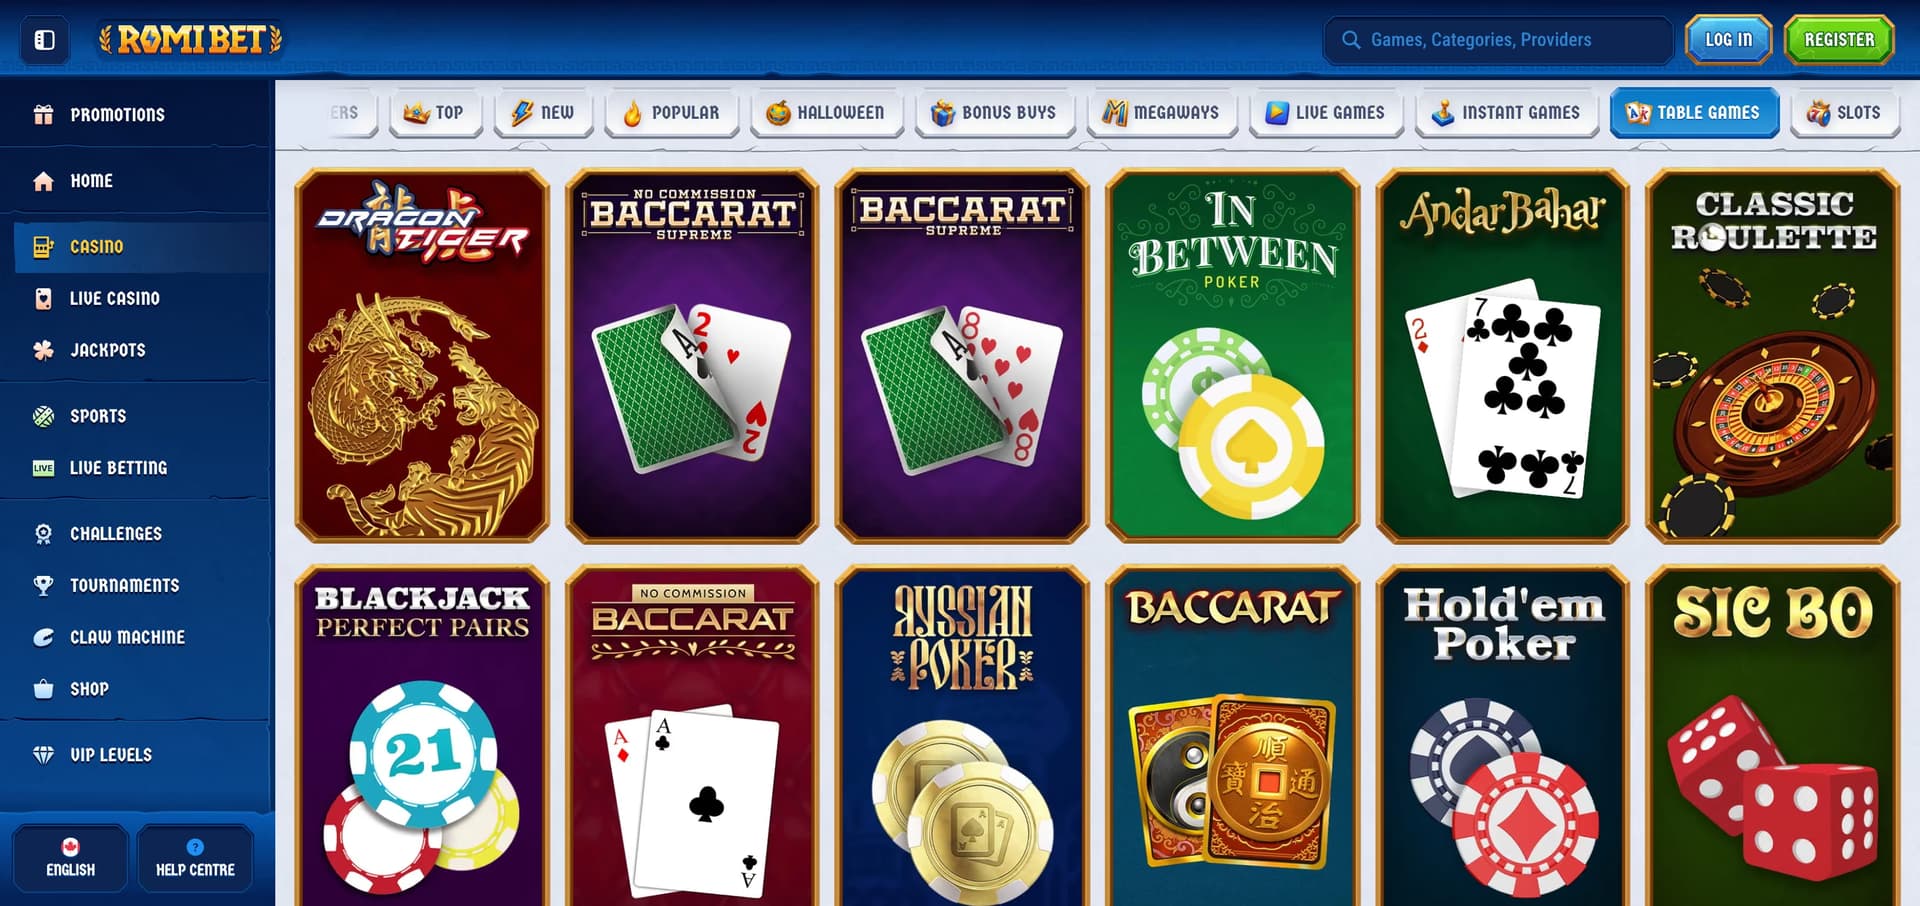The image size is (1920, 906).
Task: Click the Live Casino card icon
Action: pyautogui.click(x=43, y=298)
